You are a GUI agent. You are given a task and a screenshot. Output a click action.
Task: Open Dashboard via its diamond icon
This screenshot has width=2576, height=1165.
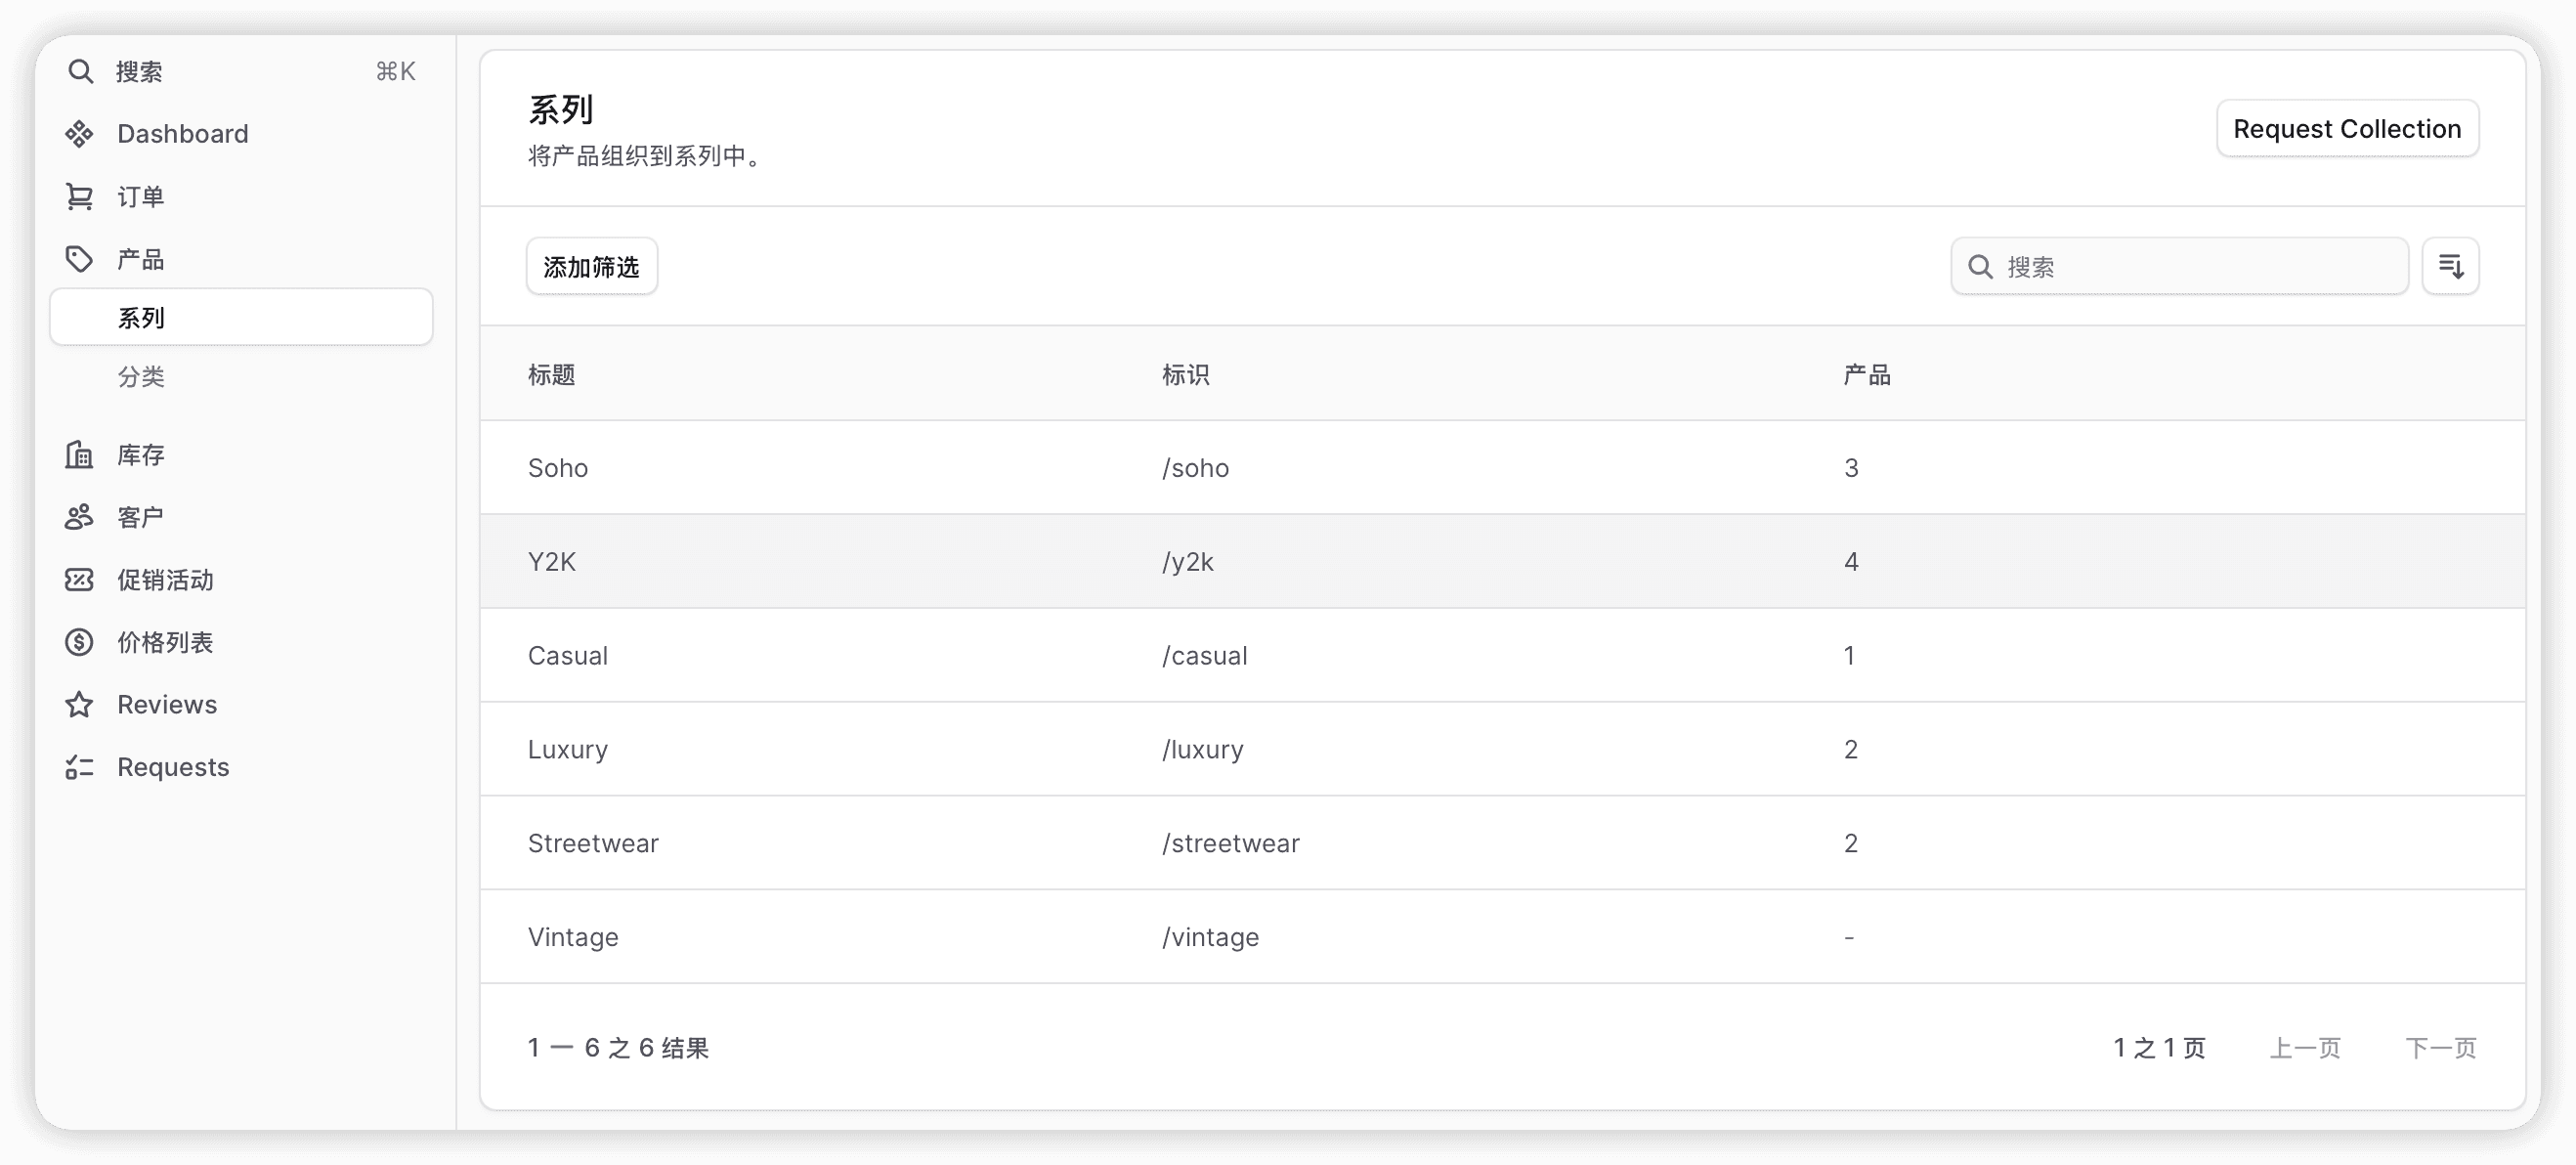point(80,134)
